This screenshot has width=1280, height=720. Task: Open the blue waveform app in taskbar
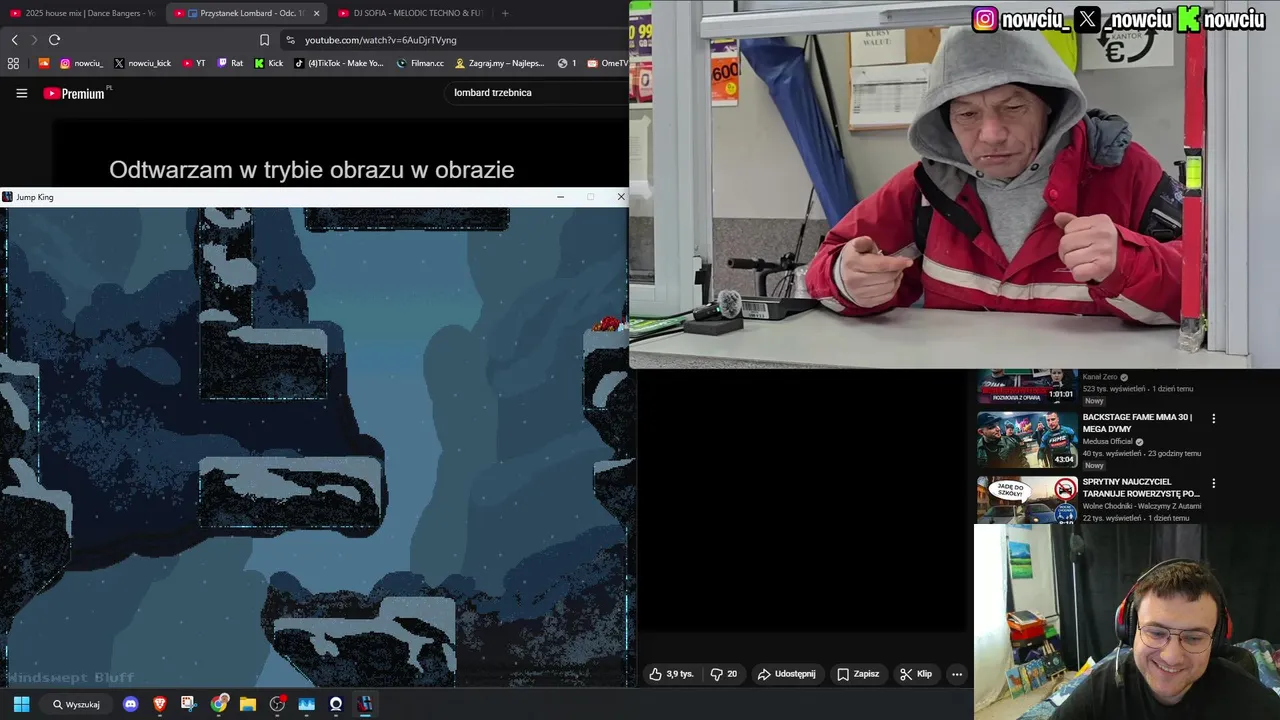click(x=307, y=704)
